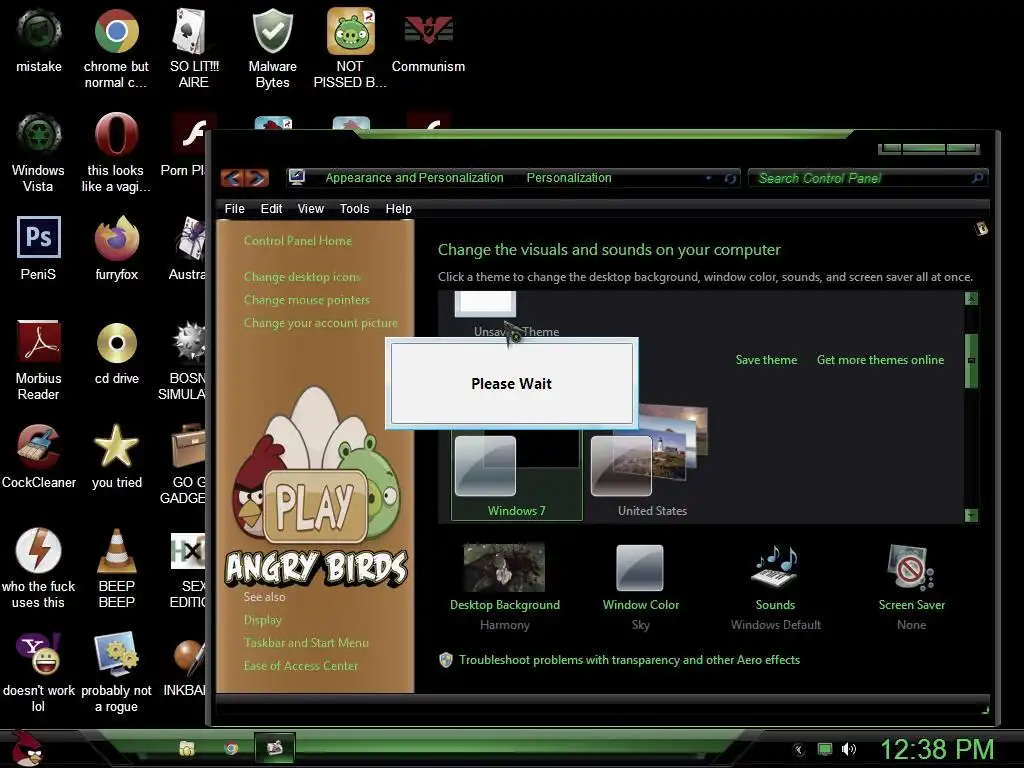Click the Search Control Panel field
The width and height of the screenshot is (1024, 768).
click(867, 178)
